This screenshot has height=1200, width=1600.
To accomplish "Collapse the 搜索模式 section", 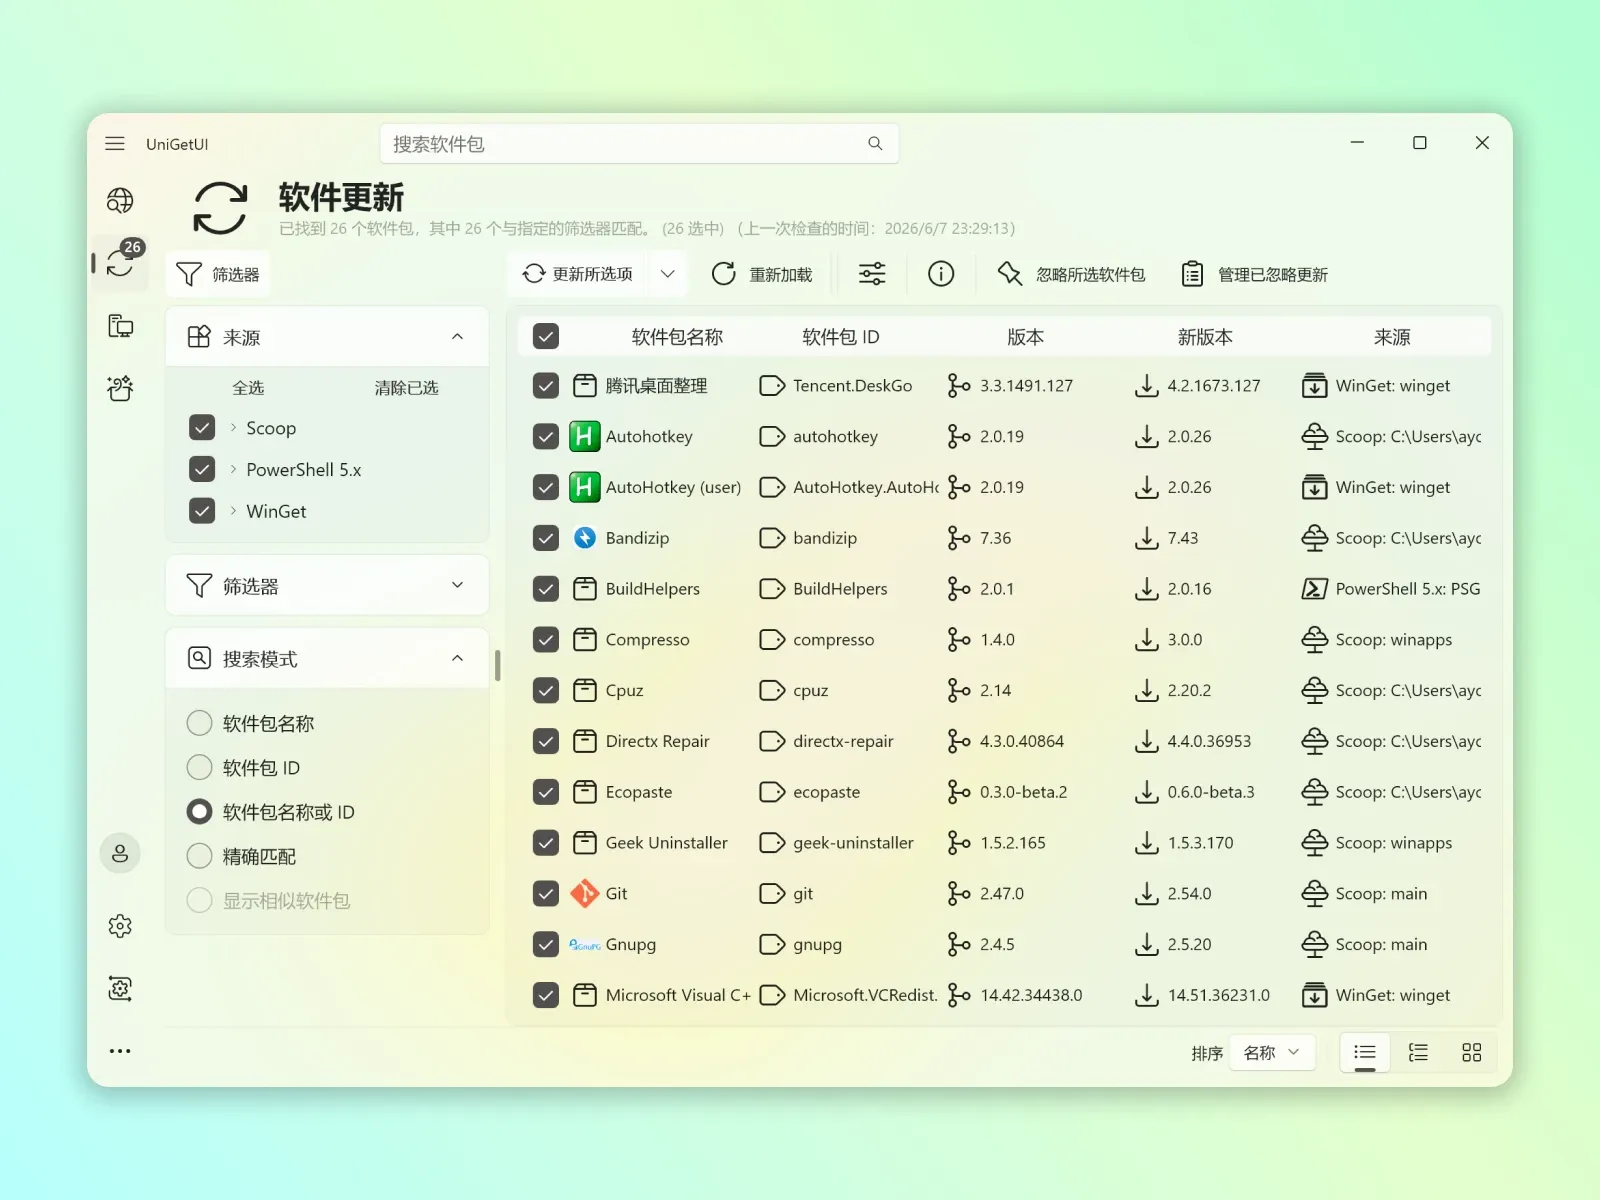I will (x=457, y=658).
